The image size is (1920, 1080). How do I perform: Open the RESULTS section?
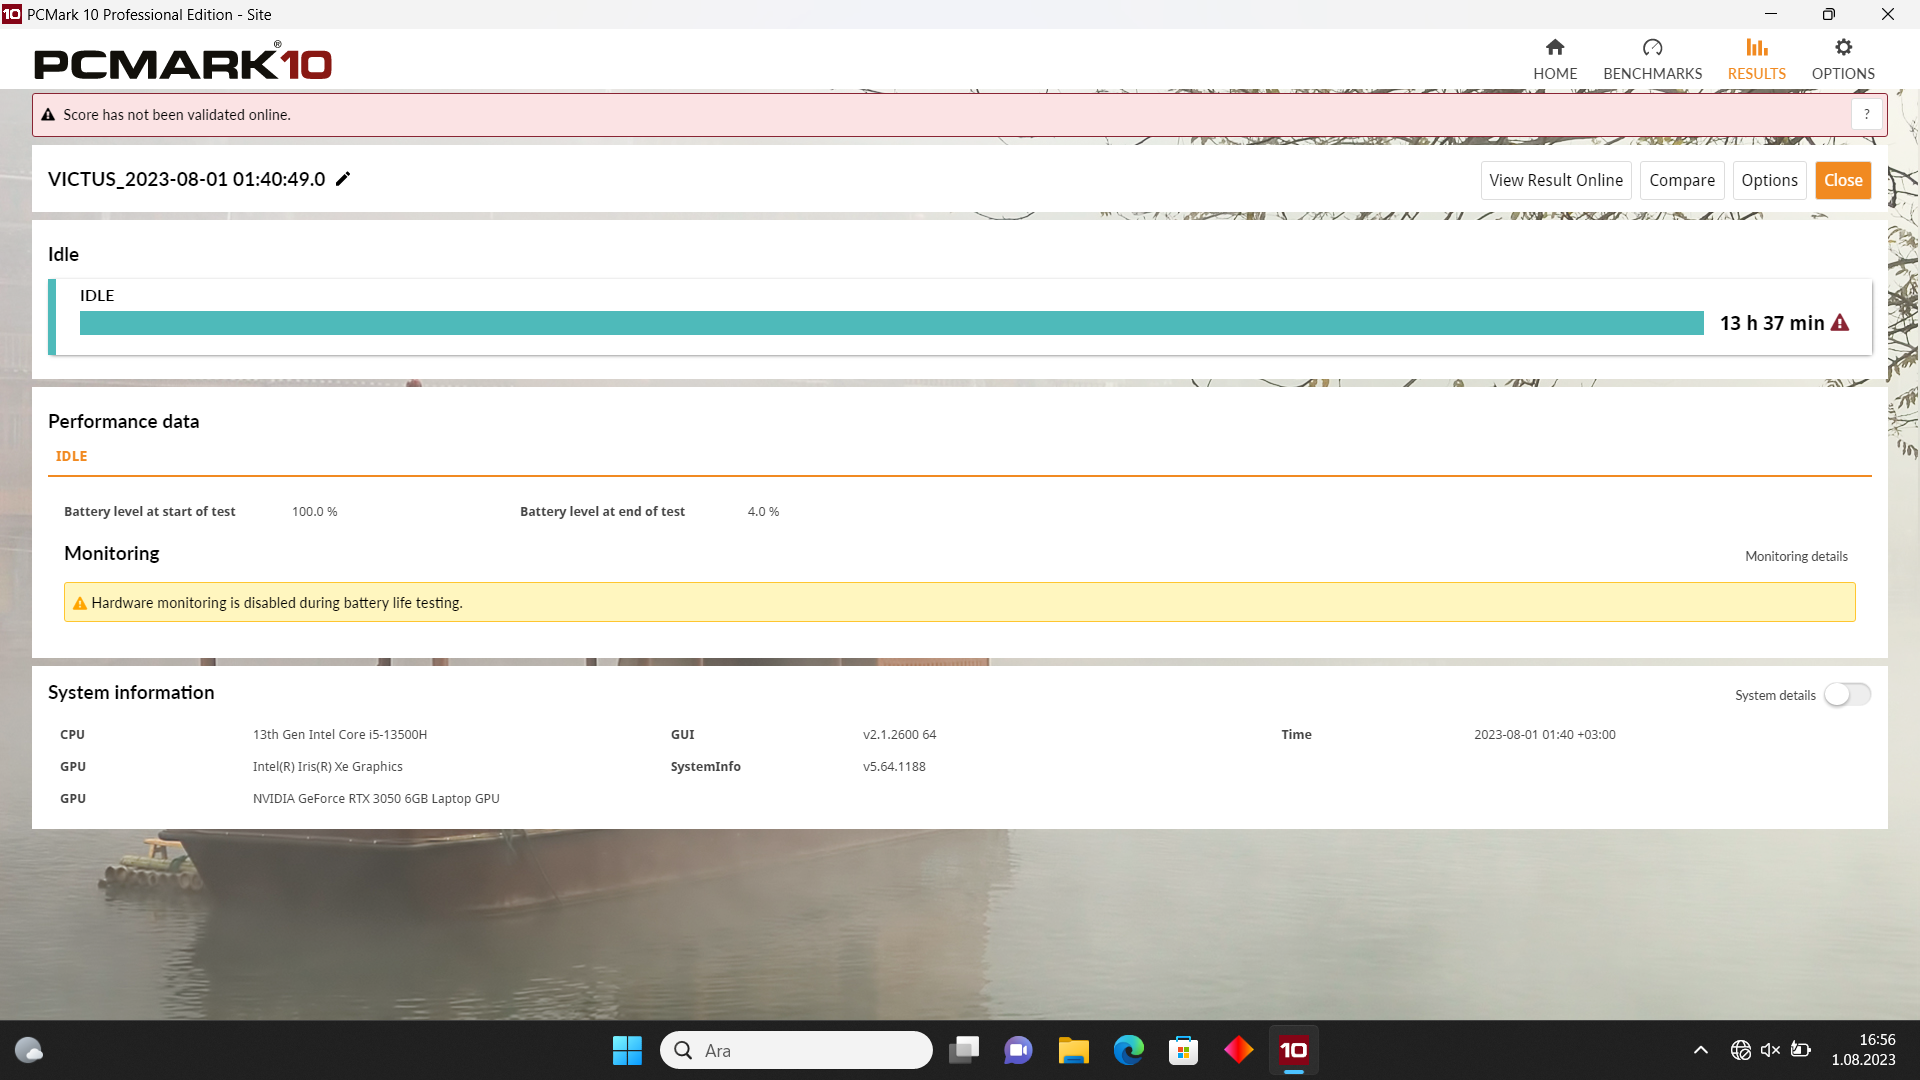coord(1756,60)
